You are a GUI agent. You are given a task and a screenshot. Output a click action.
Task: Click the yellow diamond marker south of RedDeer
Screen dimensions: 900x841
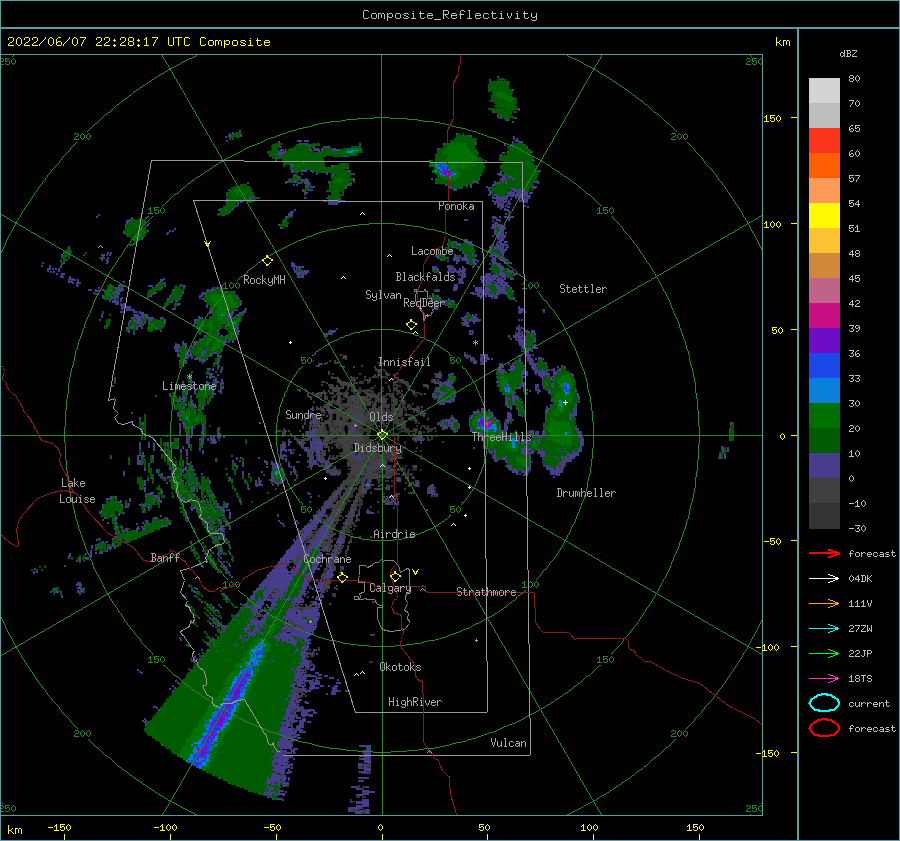[411, 324]
